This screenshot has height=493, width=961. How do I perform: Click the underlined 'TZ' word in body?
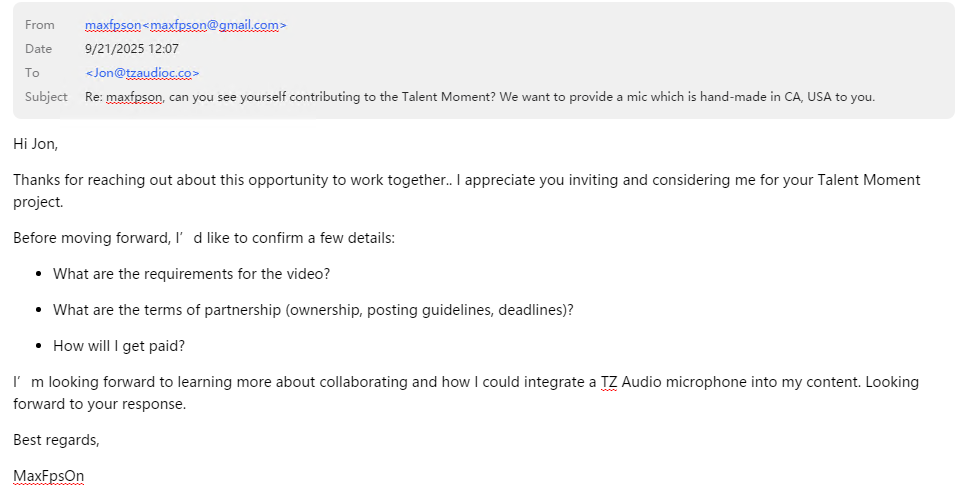pos(608,382)
